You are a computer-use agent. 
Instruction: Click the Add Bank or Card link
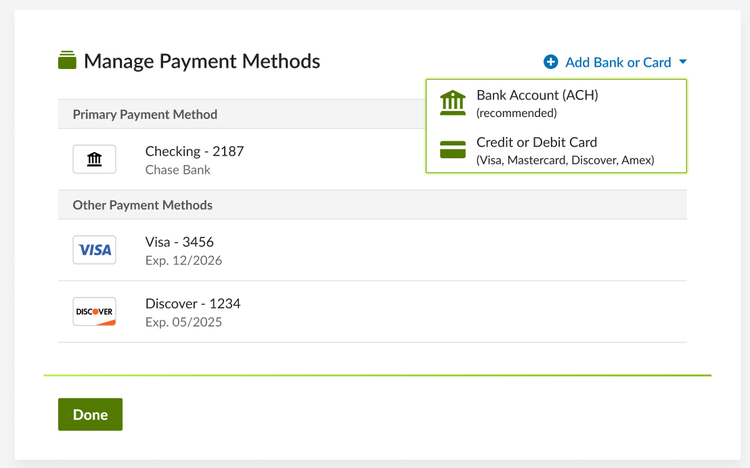click(x=618, y=62)
